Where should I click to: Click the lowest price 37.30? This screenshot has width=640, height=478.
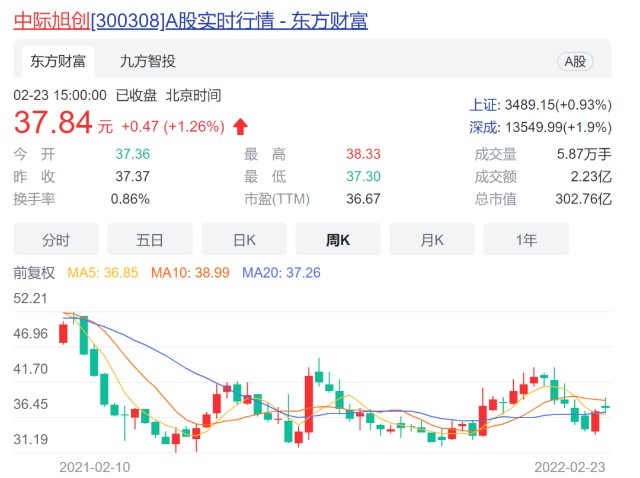(x=363, y=177)
